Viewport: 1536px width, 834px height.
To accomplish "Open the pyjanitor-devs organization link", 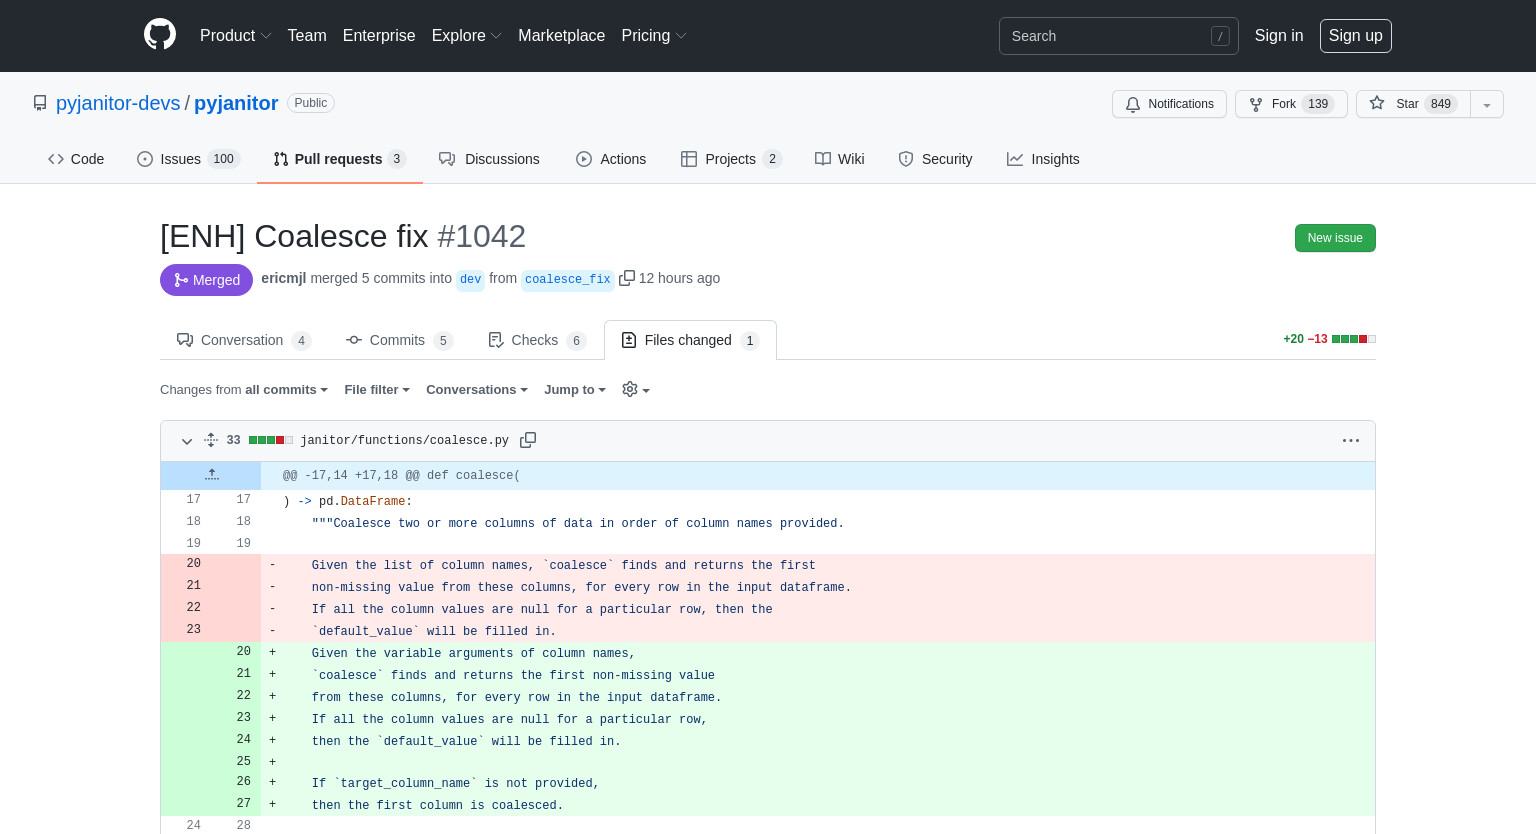I will click(118, 103).
